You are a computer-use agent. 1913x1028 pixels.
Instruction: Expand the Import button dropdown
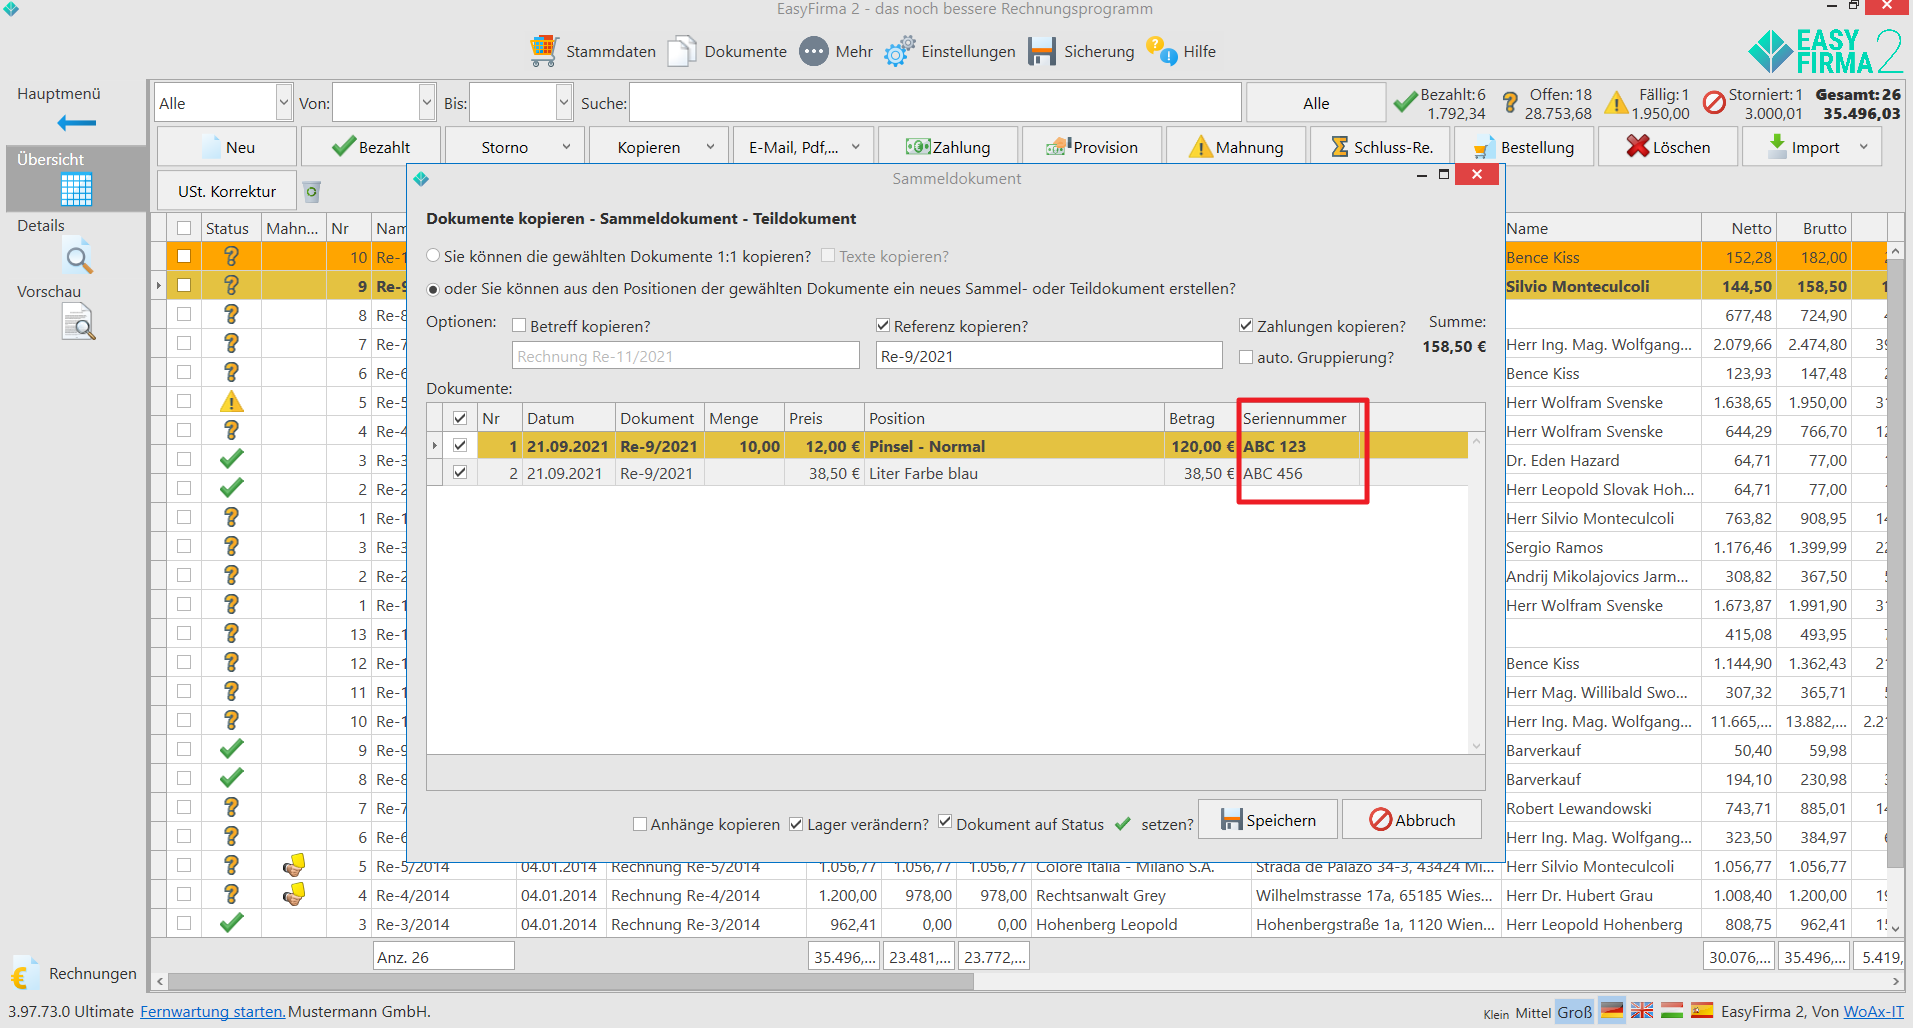1863,147
